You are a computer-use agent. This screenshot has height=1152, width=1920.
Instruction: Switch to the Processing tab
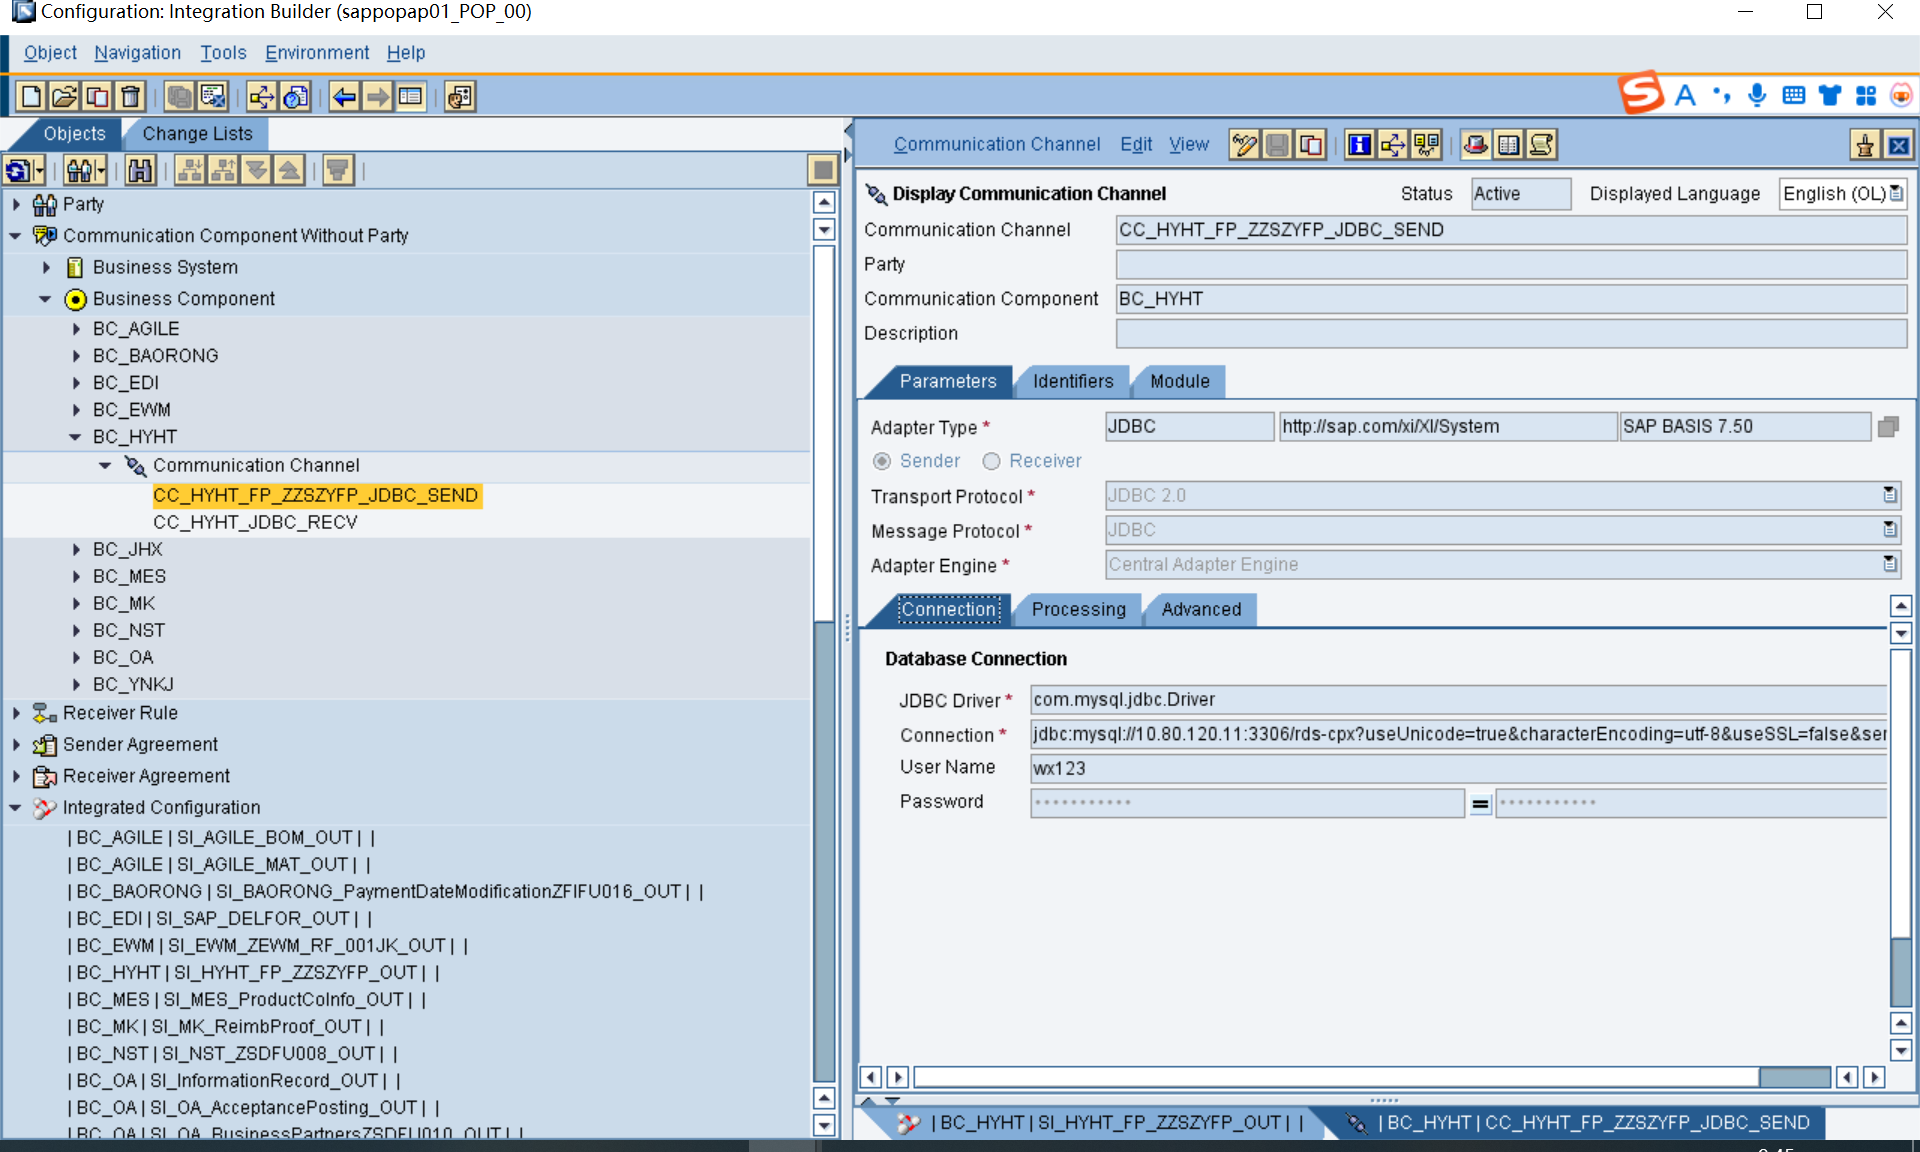pyautogui.click(x=1078, y=609)
